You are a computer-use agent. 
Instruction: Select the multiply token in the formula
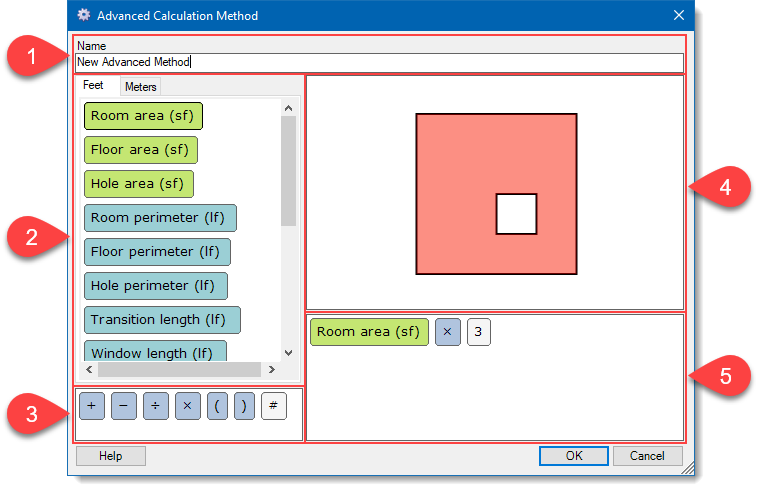pos(447,332)
